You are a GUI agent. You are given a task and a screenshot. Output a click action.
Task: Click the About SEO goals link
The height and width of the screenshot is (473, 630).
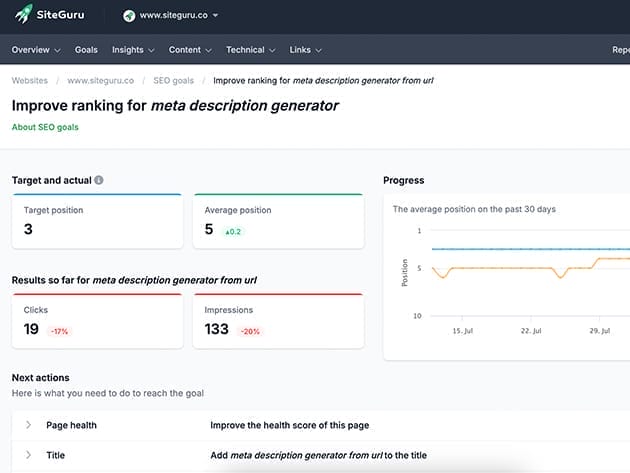point(45,127)
